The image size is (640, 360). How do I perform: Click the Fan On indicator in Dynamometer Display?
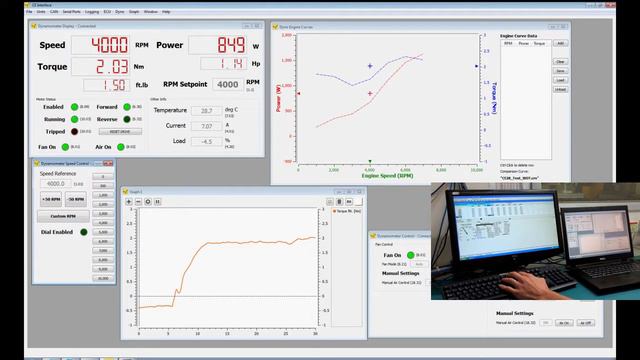[65, 147]
